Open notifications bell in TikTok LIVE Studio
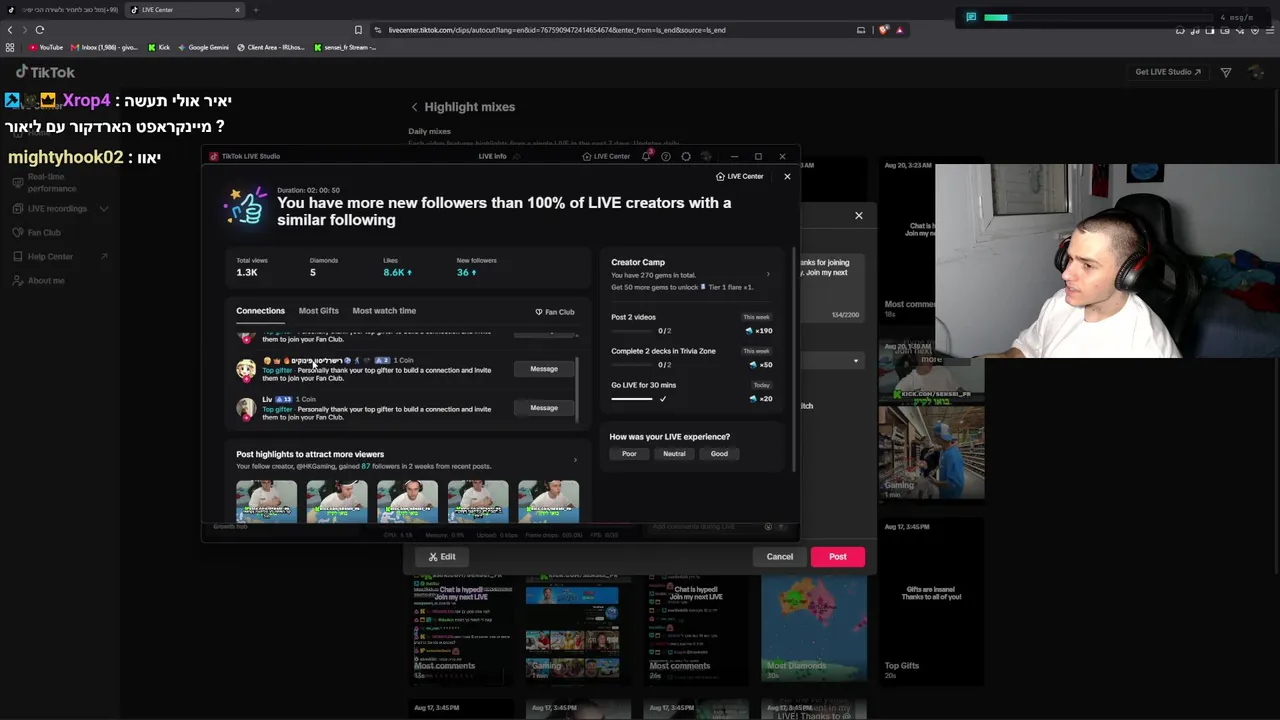The height and width of the screenshot is (720, 1280). click(x=646, y=156)
